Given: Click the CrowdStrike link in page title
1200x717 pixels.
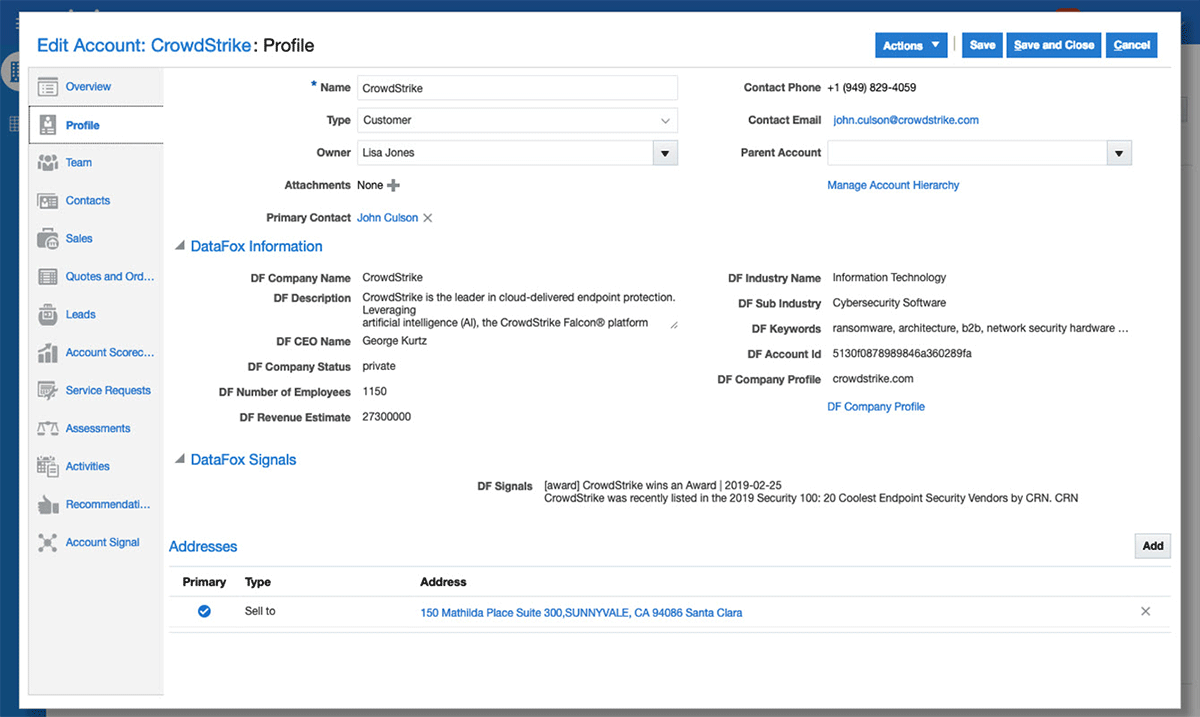Looking at the screenshot, I should tap(201, 45).
